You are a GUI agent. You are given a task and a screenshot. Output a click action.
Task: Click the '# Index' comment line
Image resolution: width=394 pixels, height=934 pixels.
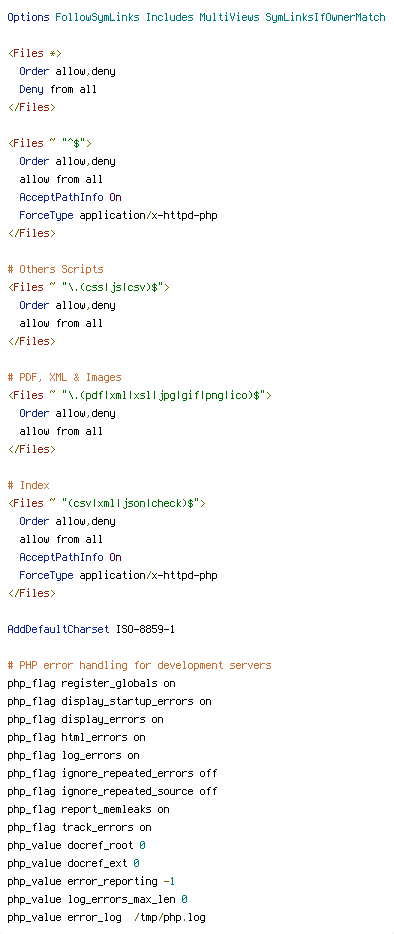pos(29,485)
